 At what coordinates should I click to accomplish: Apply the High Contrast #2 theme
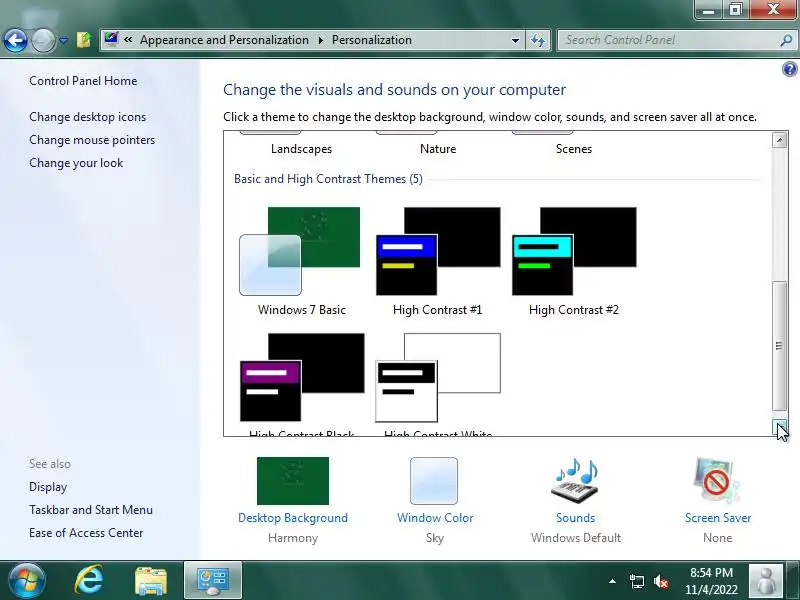coord(574,251)
